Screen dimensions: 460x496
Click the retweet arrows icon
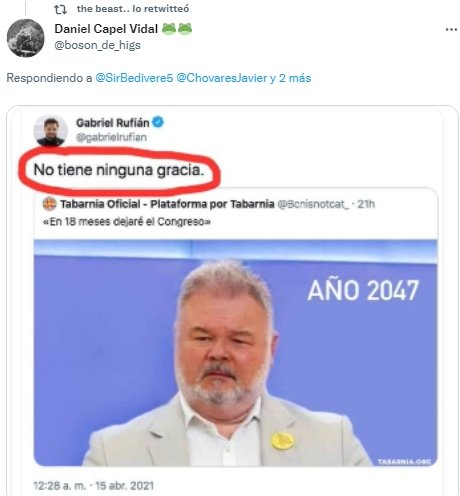coord(60,9)
